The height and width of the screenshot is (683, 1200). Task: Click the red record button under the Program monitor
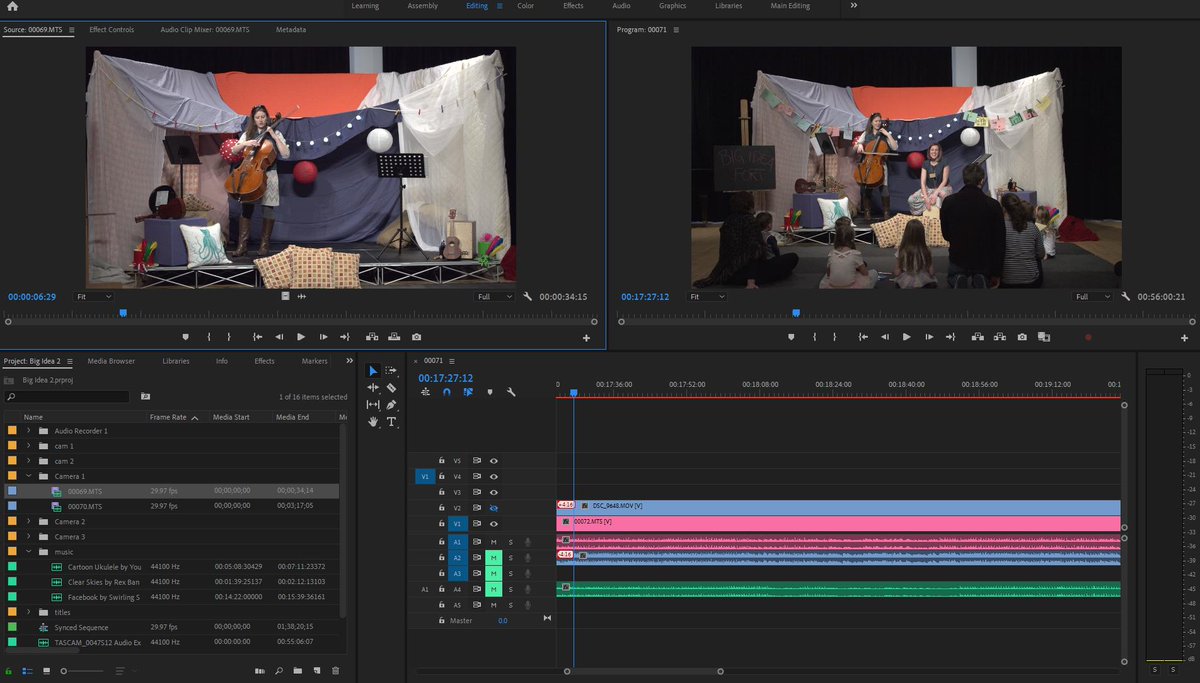point(1088,337)
